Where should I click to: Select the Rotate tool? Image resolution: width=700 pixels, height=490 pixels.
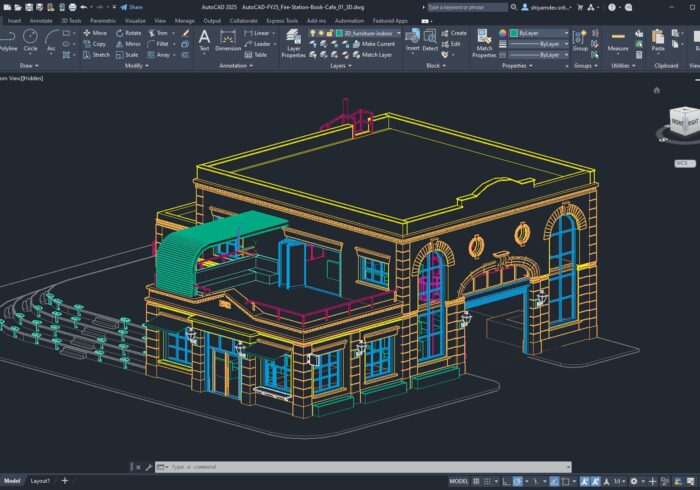tap(128, 33)
